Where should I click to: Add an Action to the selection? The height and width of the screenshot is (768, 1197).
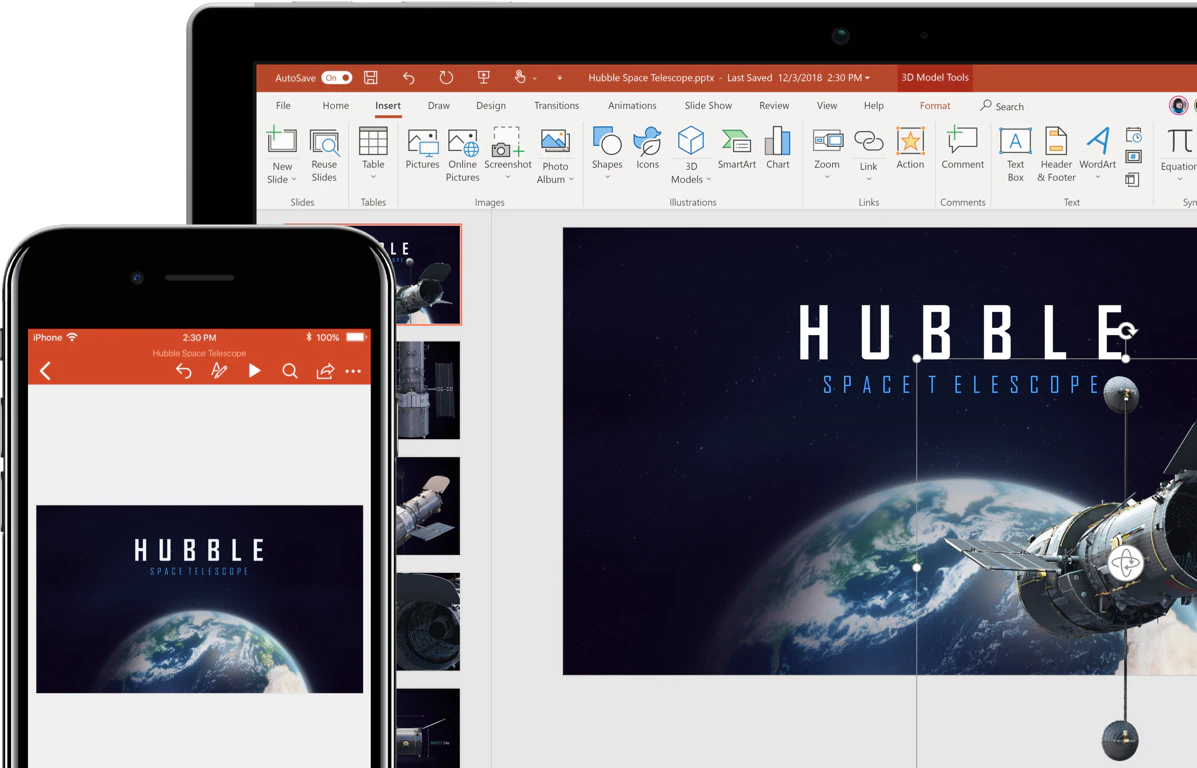click(910, 148)
